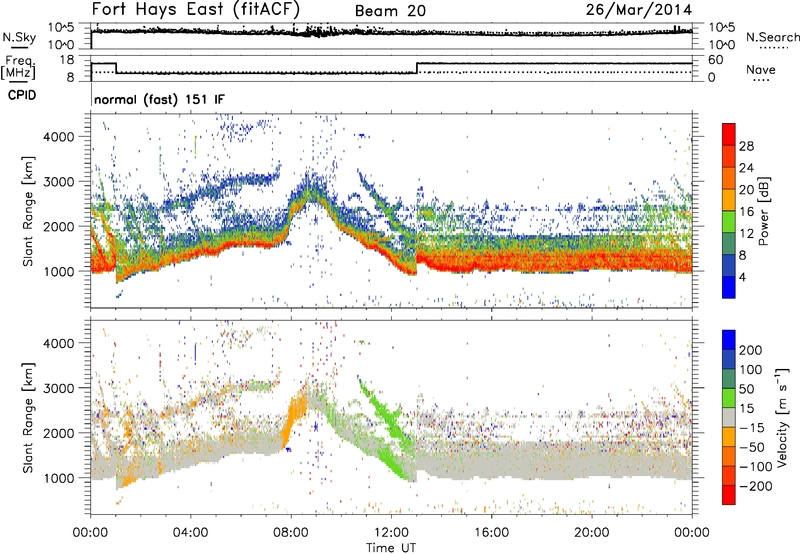Click the '2000' tick in the velocity panel

(59, 433)
